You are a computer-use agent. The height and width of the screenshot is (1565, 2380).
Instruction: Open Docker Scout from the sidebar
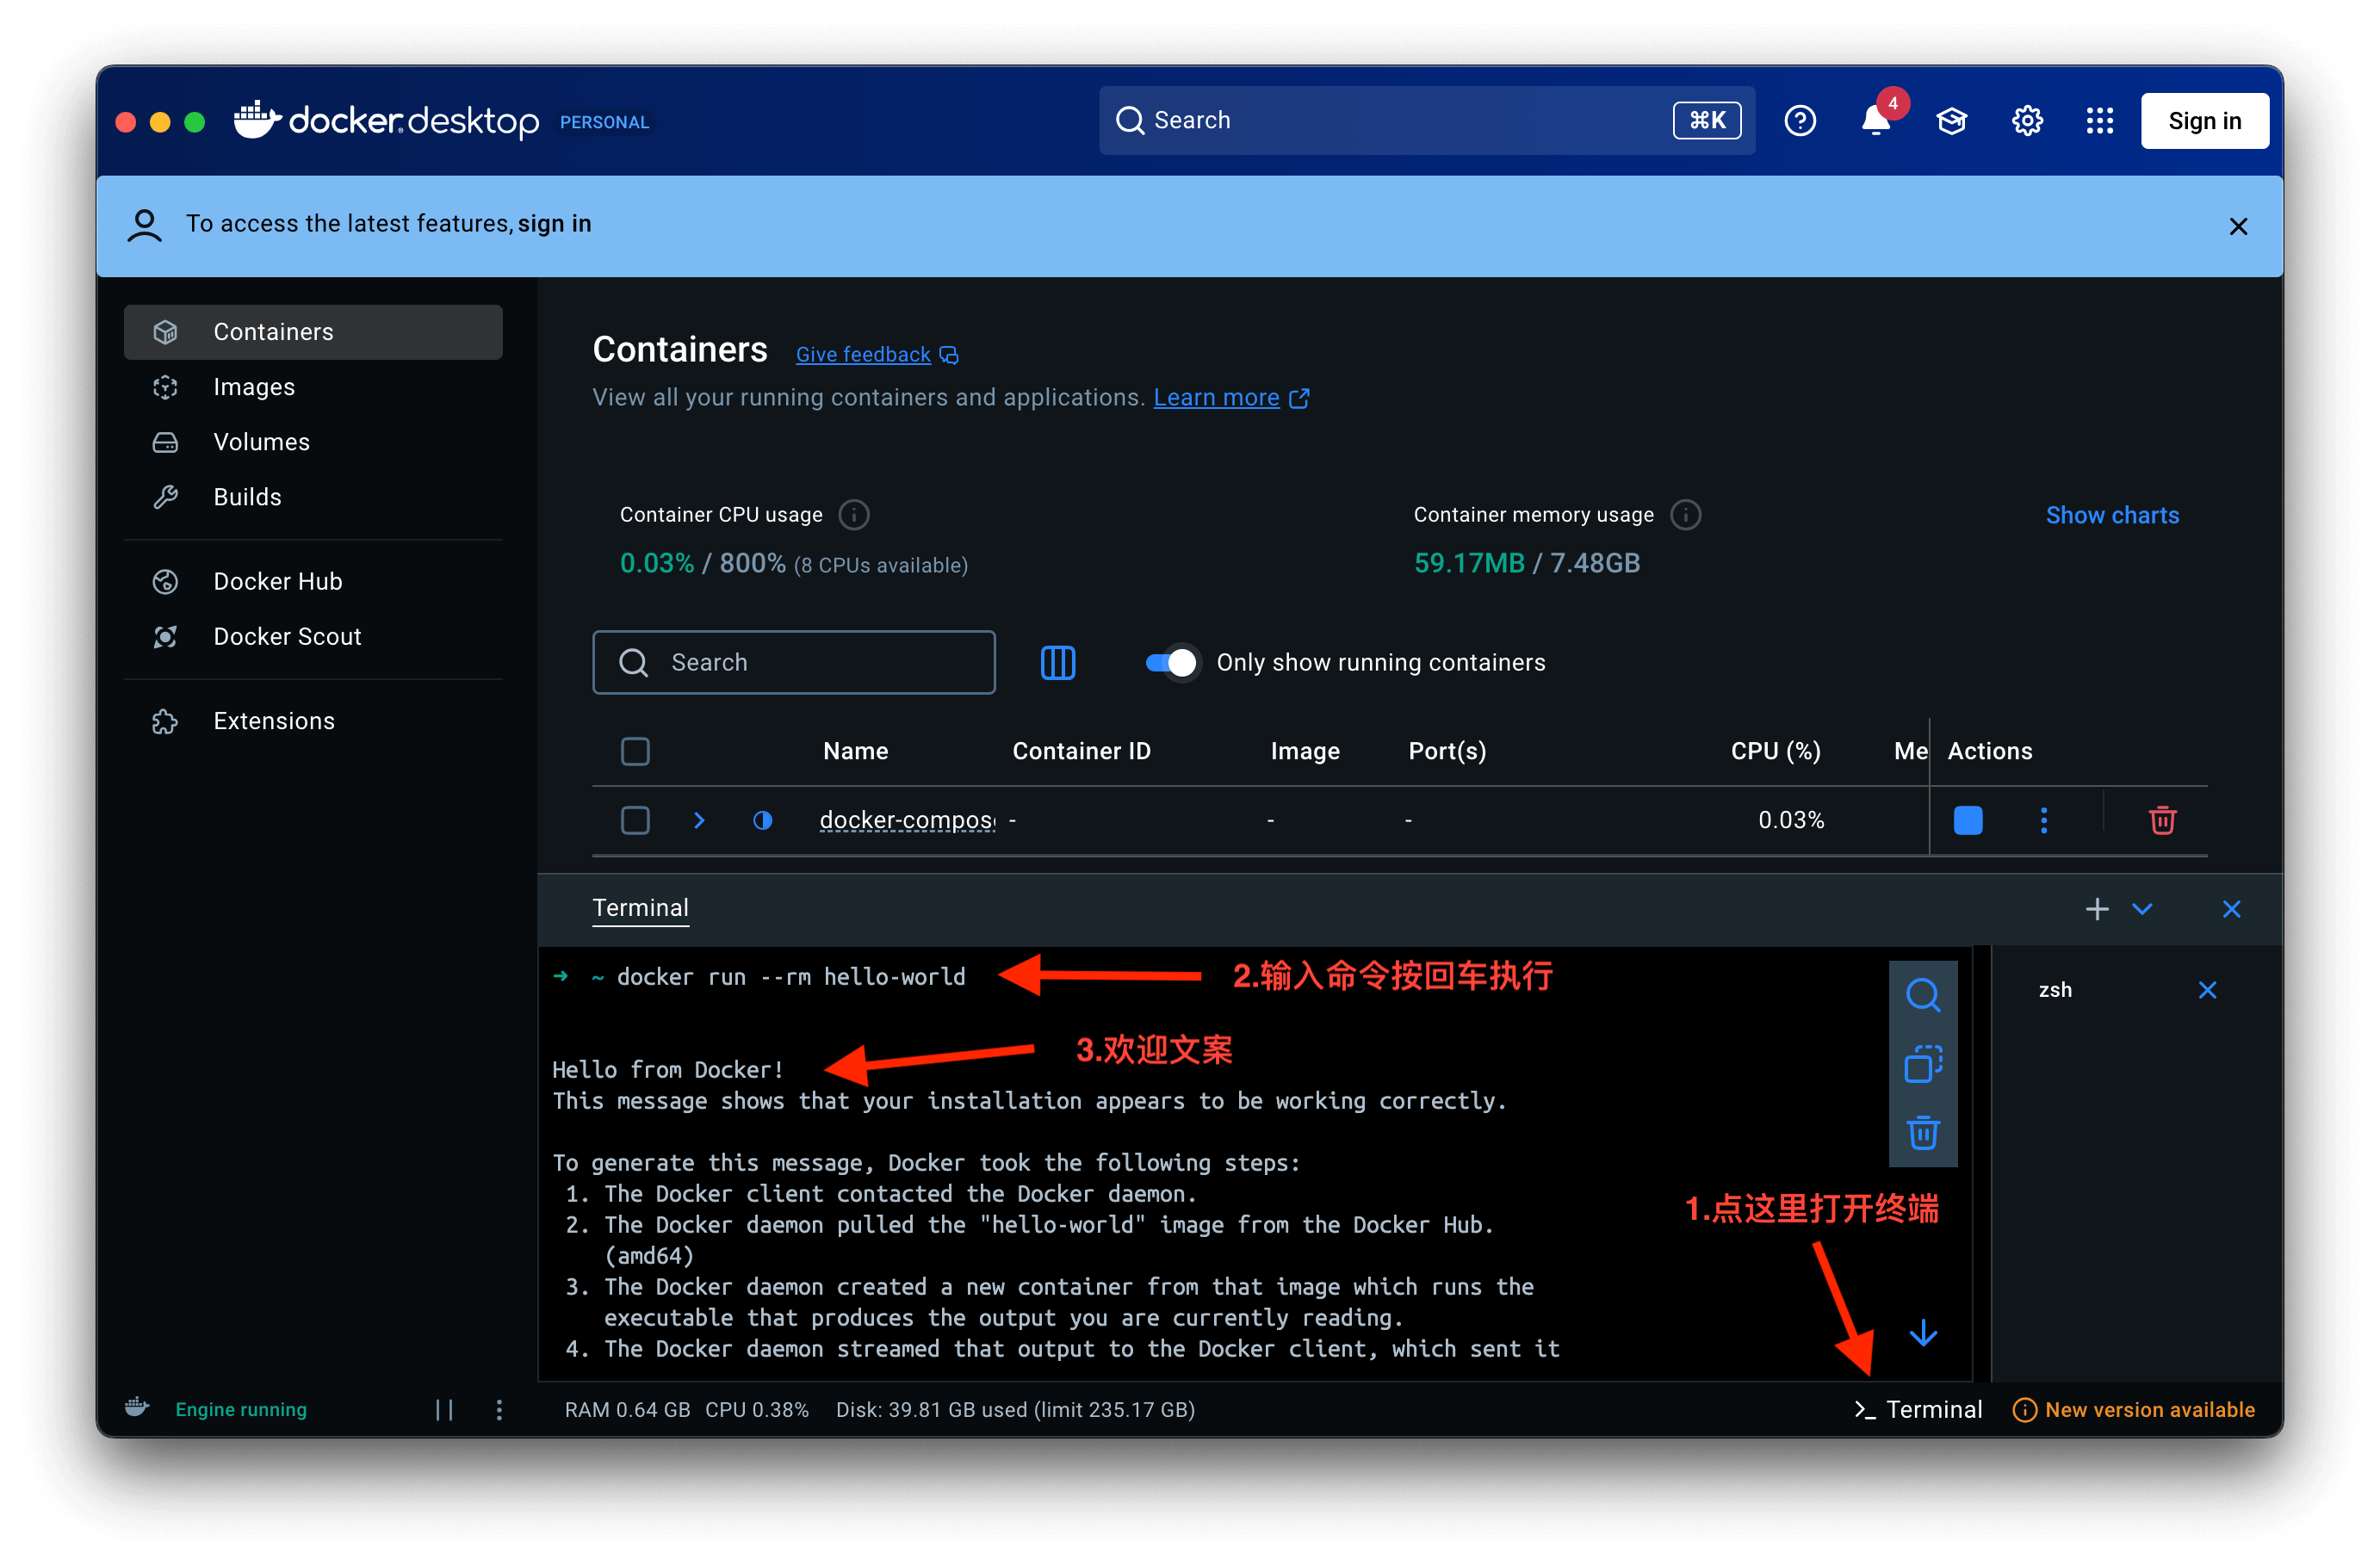287,636
